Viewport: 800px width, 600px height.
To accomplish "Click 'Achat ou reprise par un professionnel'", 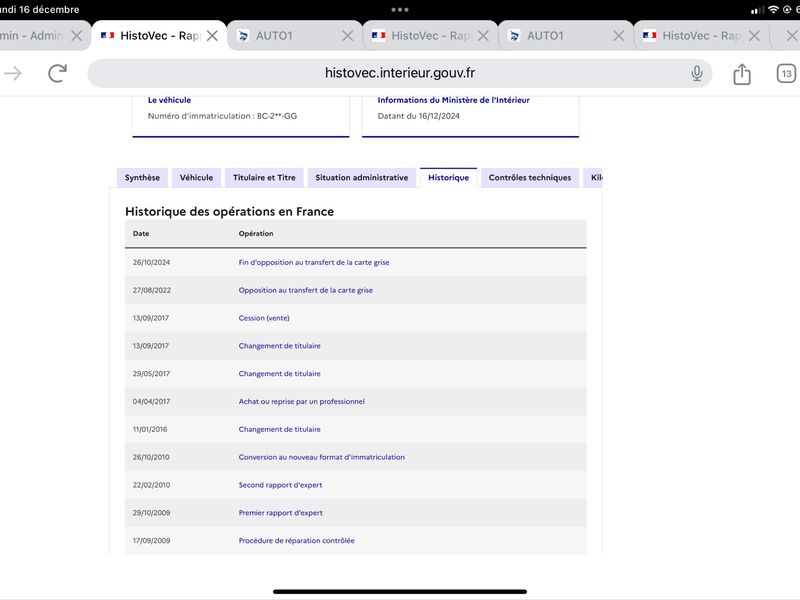I will point(302,402).
